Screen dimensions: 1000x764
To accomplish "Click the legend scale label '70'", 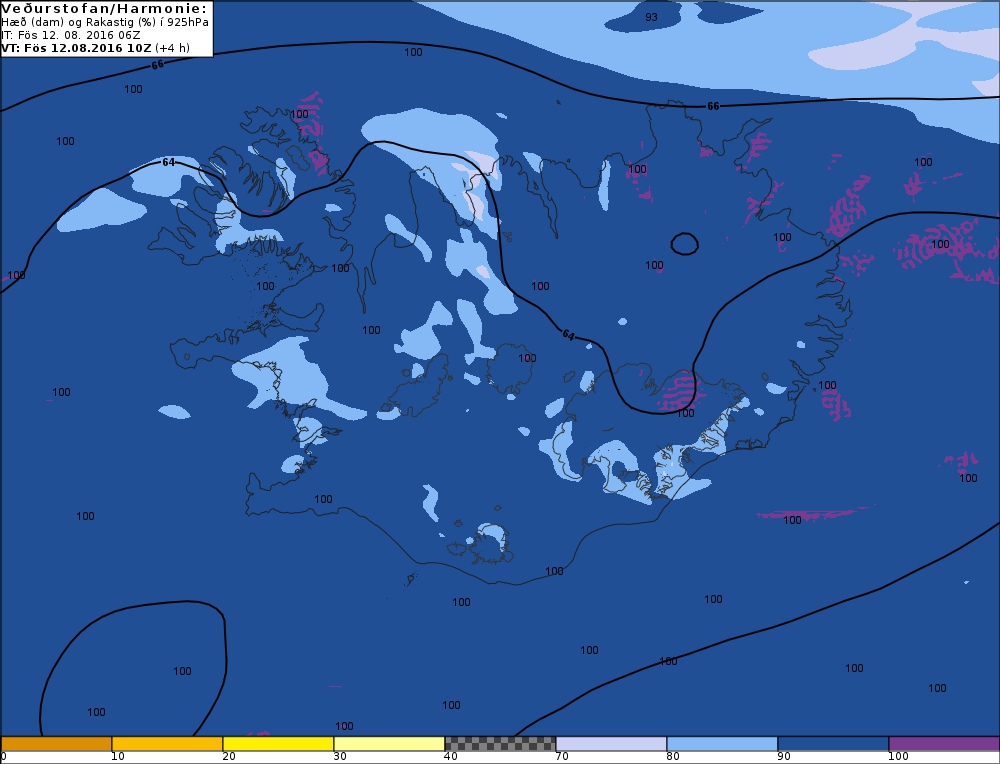I will 562,757.
